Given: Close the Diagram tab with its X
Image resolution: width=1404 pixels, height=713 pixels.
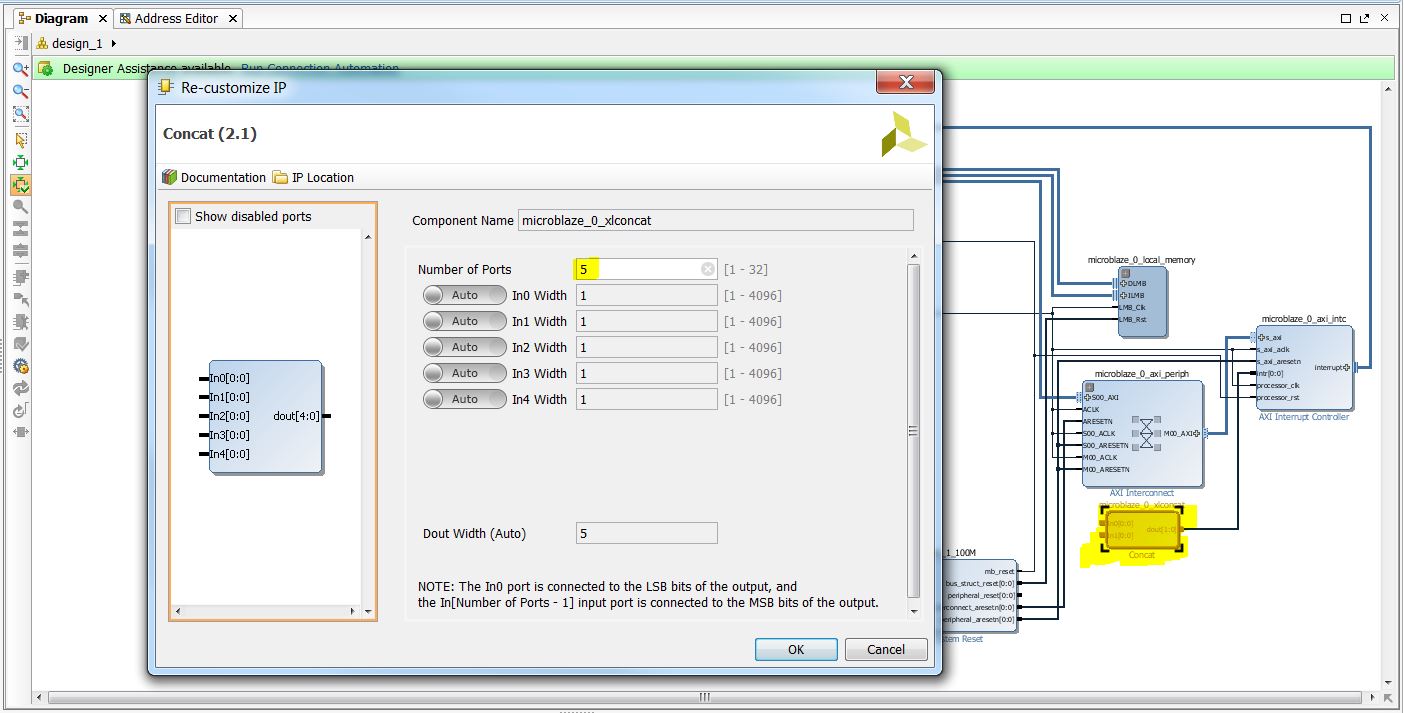Looking at the screenshot, I should click(x=103, y=19).
